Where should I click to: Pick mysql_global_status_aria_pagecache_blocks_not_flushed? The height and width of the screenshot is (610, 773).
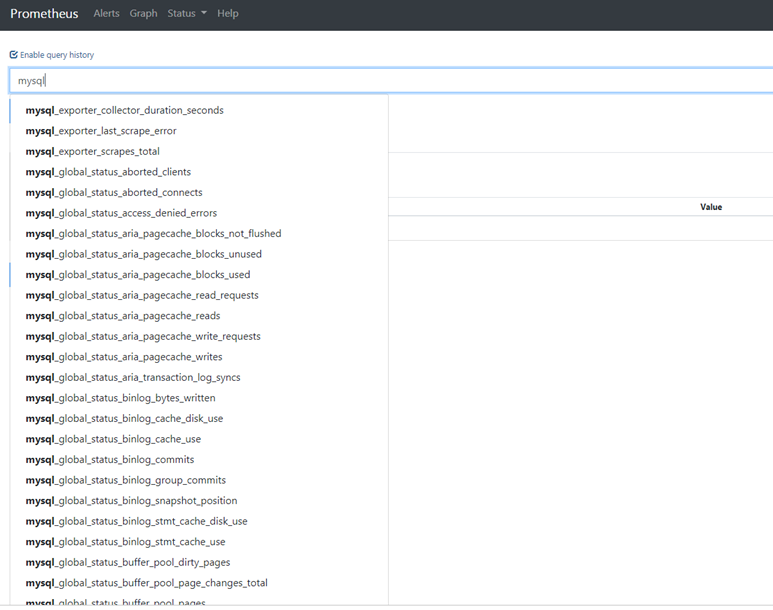click(199, 234)
